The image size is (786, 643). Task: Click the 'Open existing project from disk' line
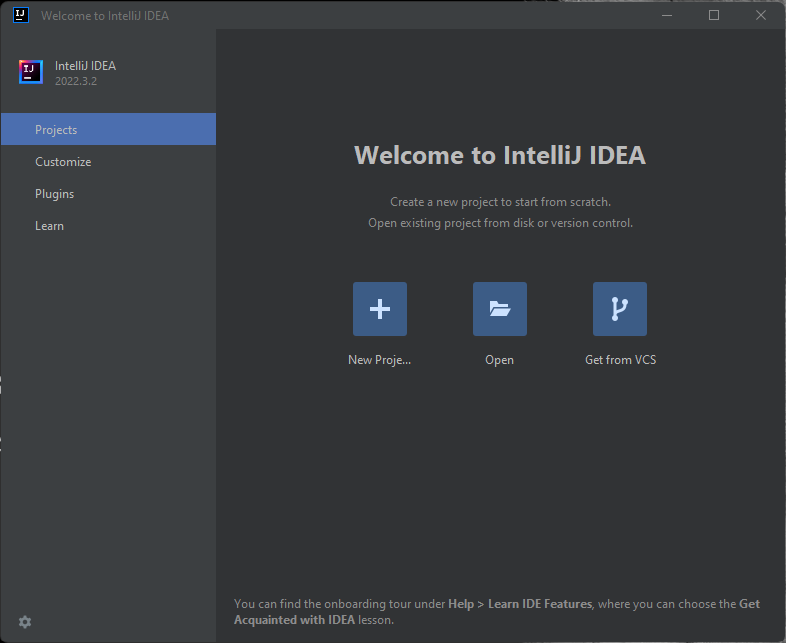(x=500, y=223)
